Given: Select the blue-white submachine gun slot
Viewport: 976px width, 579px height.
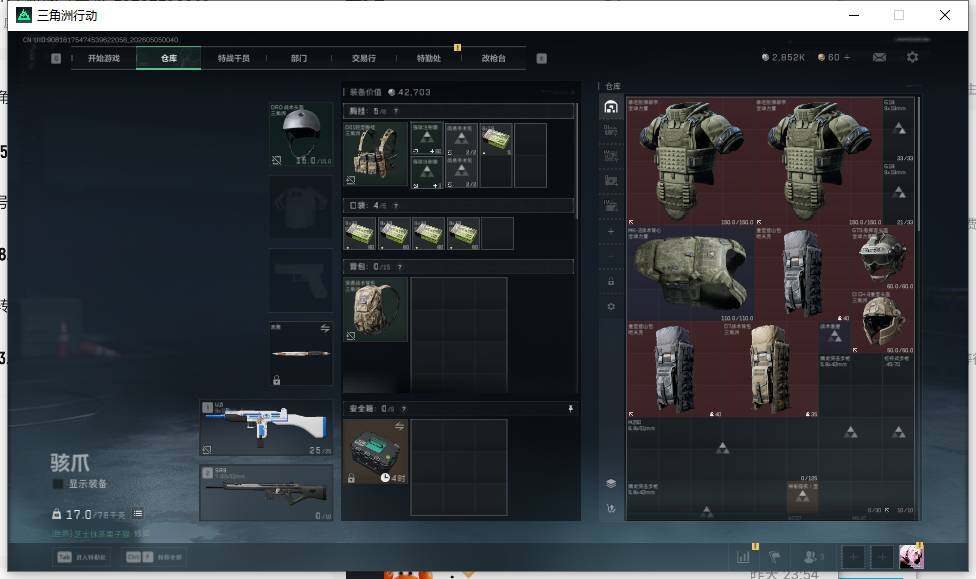Looking at the screenshot, I should tap(266, 428).
